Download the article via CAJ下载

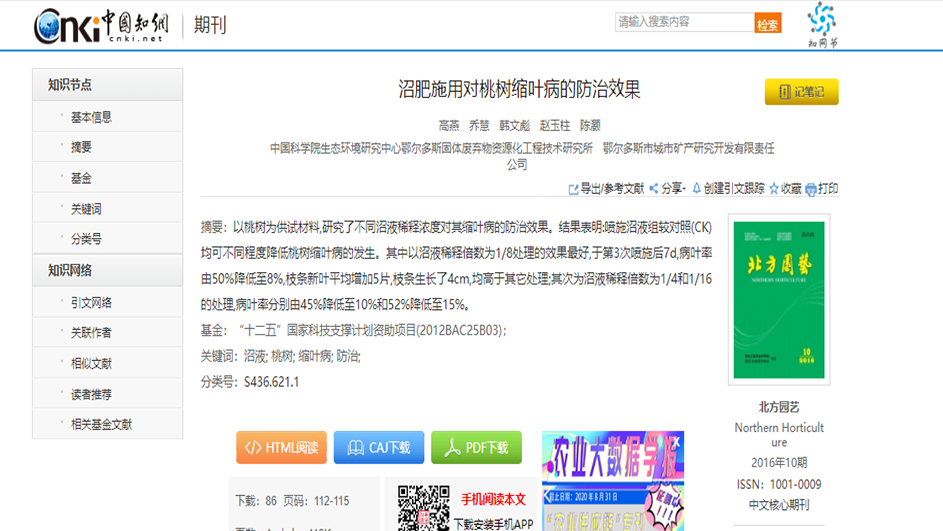(x=378, y=448)
